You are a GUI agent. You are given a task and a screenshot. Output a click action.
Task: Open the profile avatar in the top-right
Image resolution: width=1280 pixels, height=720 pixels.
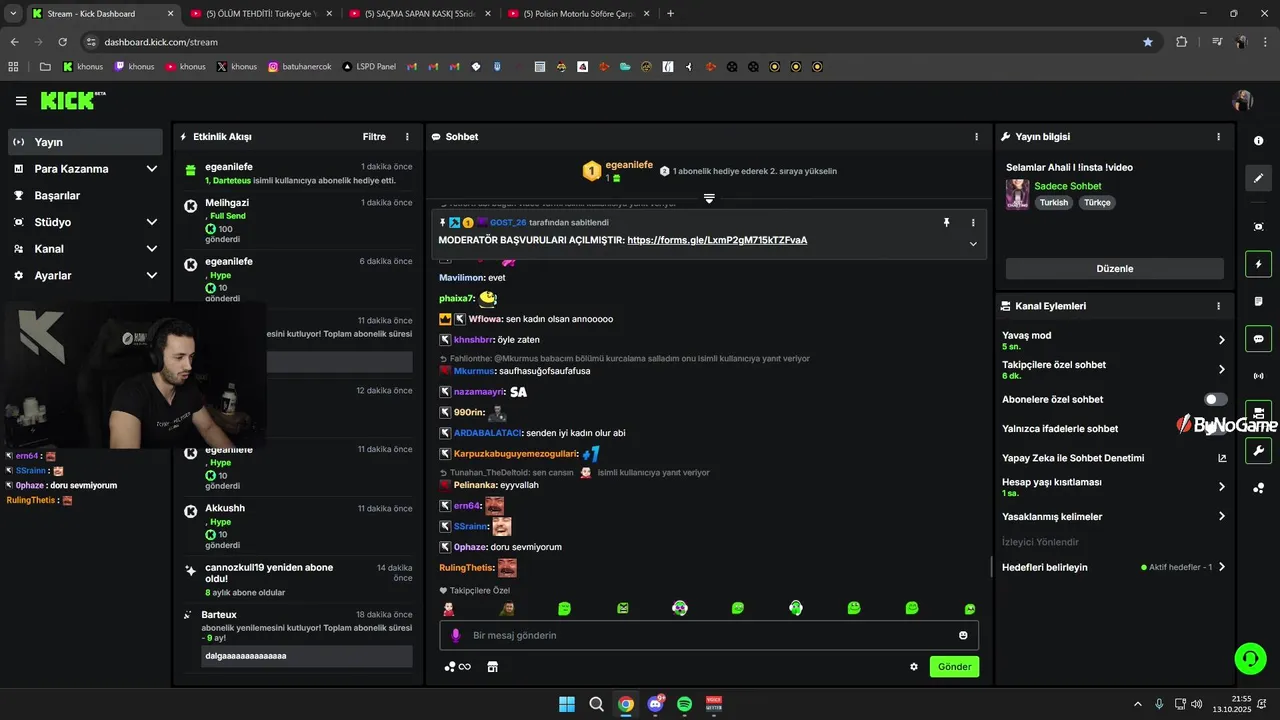(1243, 101)
